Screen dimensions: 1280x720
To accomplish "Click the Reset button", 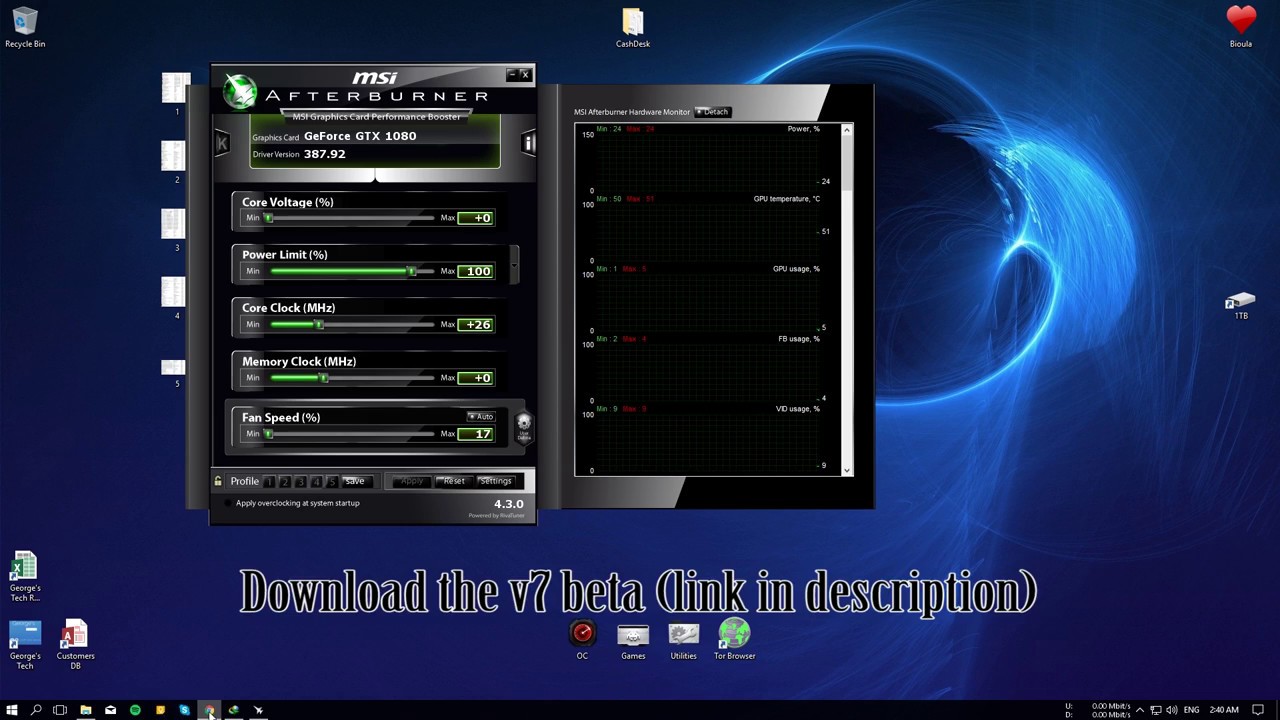I will tap(454, 481).
